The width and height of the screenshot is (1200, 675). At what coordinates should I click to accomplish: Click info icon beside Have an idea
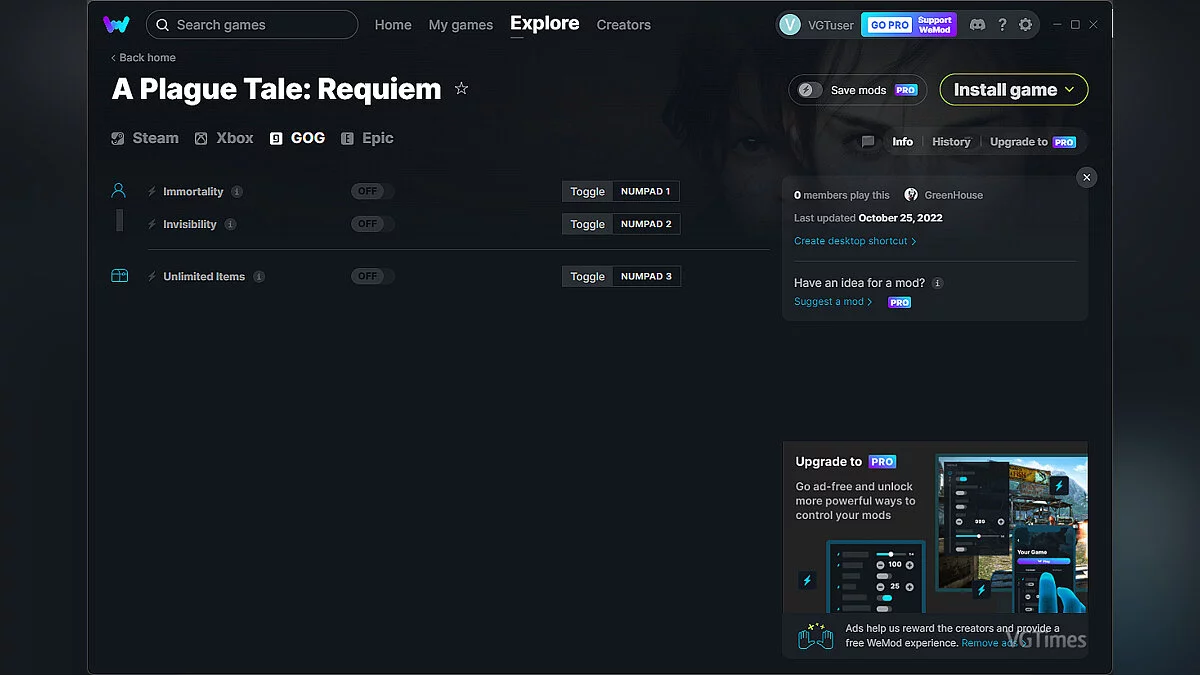pyautogui.click(x=937, y=283)
